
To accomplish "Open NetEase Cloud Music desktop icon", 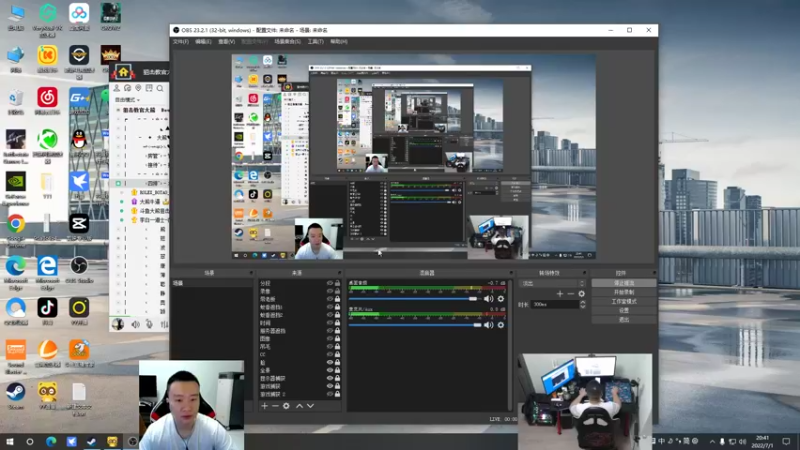I will (x=47, y=101).
